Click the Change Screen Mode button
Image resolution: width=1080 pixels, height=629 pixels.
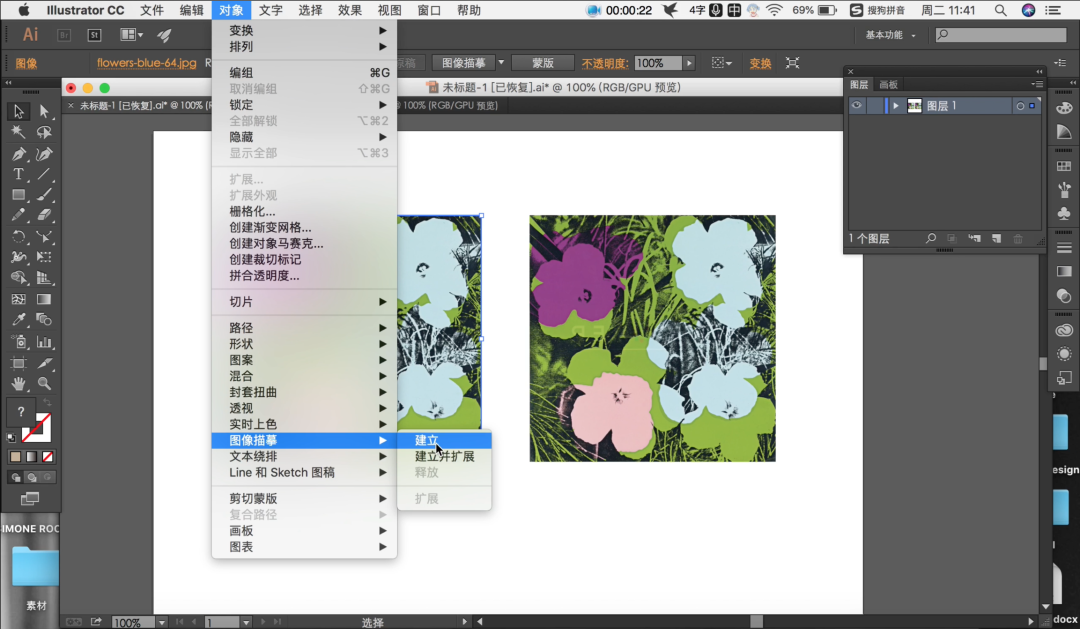[x=30, y=499]
